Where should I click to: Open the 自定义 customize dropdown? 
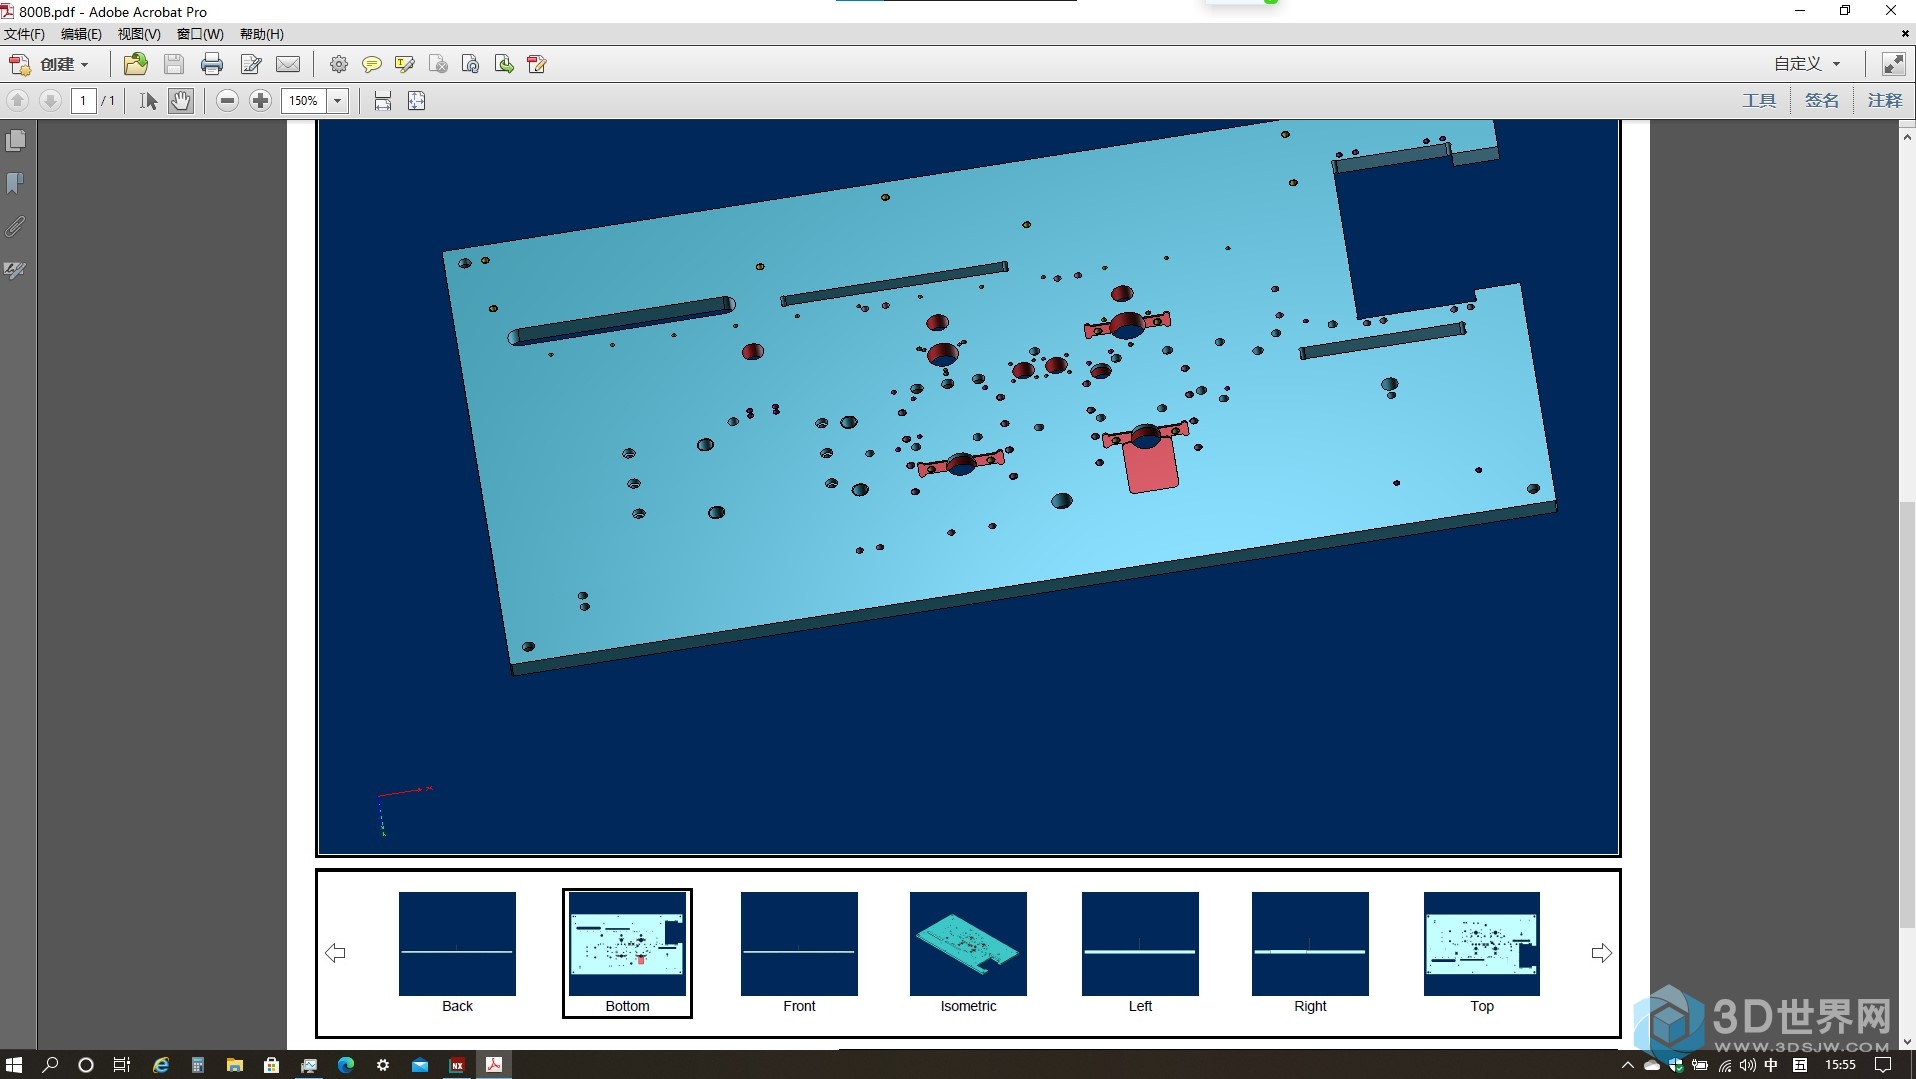[x=1807, y=64]
